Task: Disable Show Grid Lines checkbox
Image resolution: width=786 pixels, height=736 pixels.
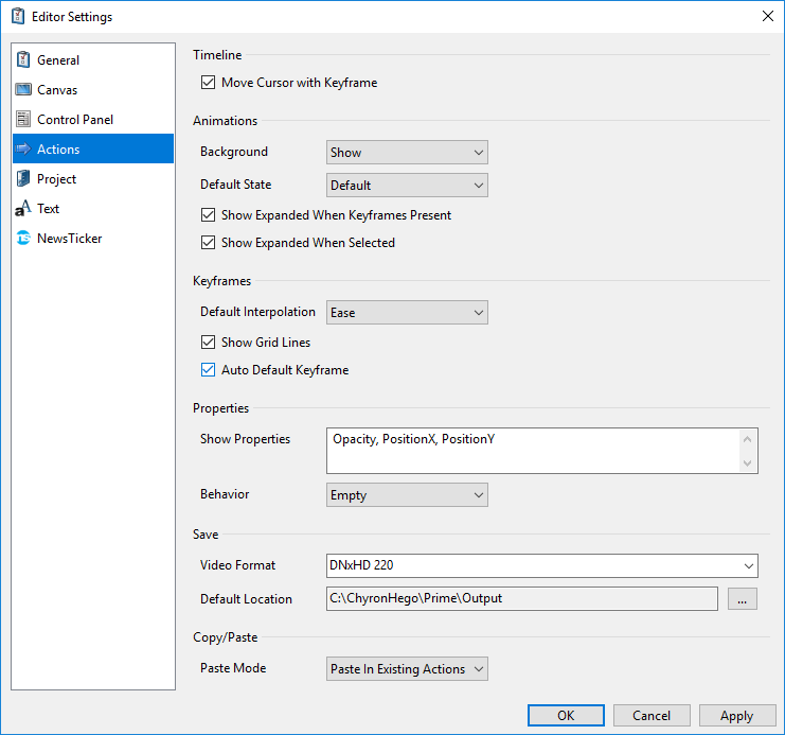Action: [x=208, y=342]
